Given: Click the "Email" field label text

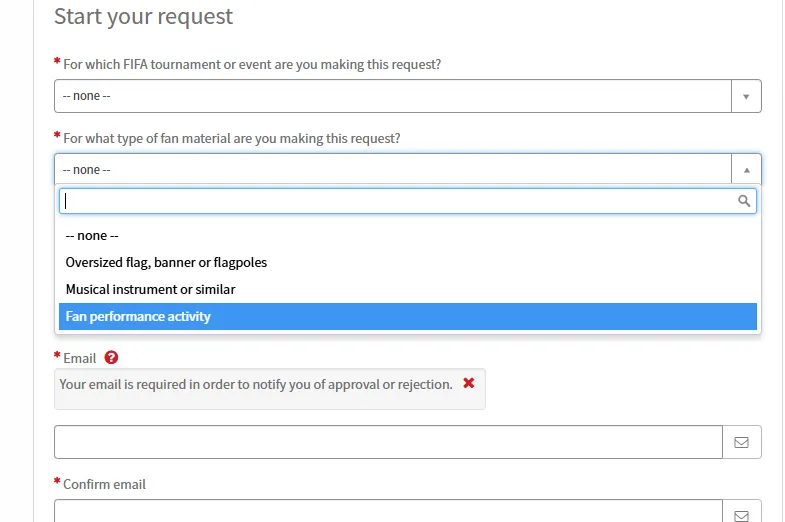Looking at the screenshot, I should click(80, 358).
